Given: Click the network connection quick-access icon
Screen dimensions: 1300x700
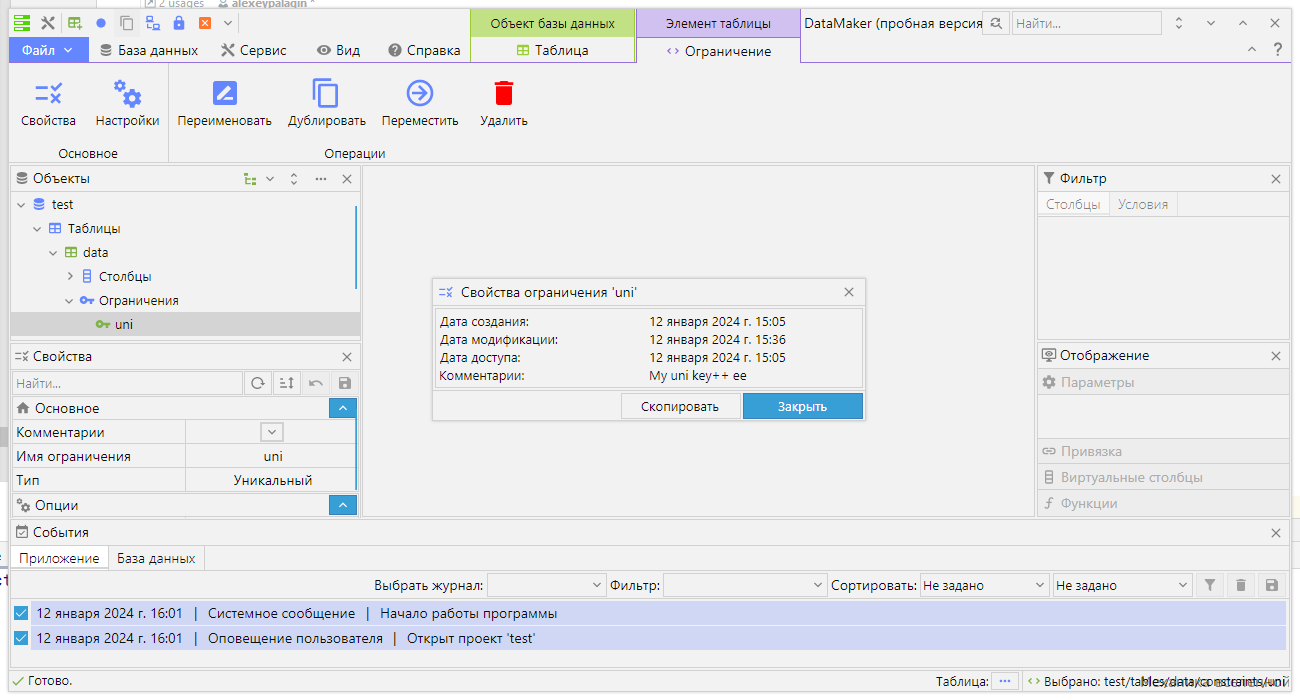Looking at the screenshot, I should pyautogui.click(x=153, y=23).
